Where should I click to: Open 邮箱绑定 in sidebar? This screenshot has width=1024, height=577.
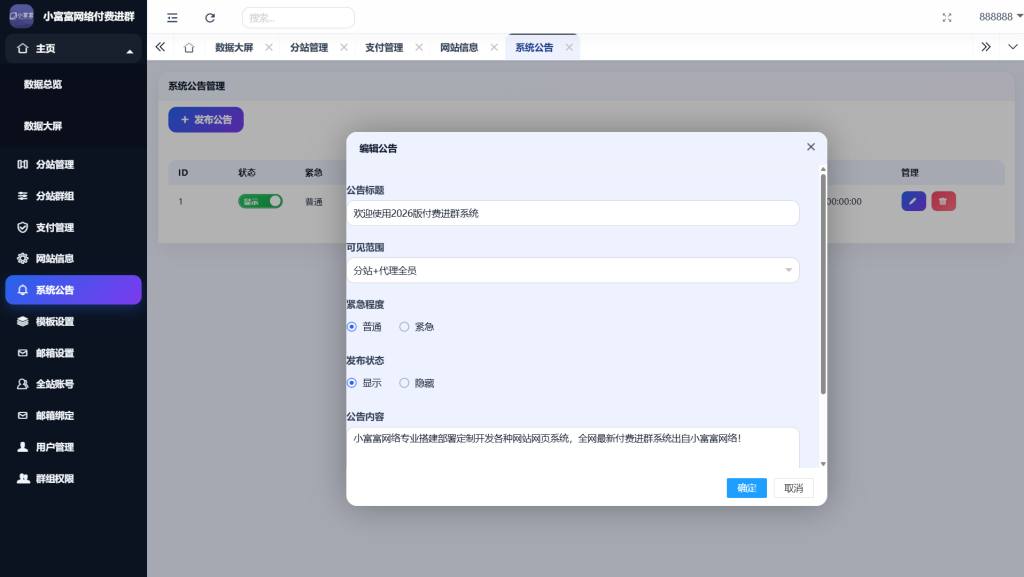point(73,416)
